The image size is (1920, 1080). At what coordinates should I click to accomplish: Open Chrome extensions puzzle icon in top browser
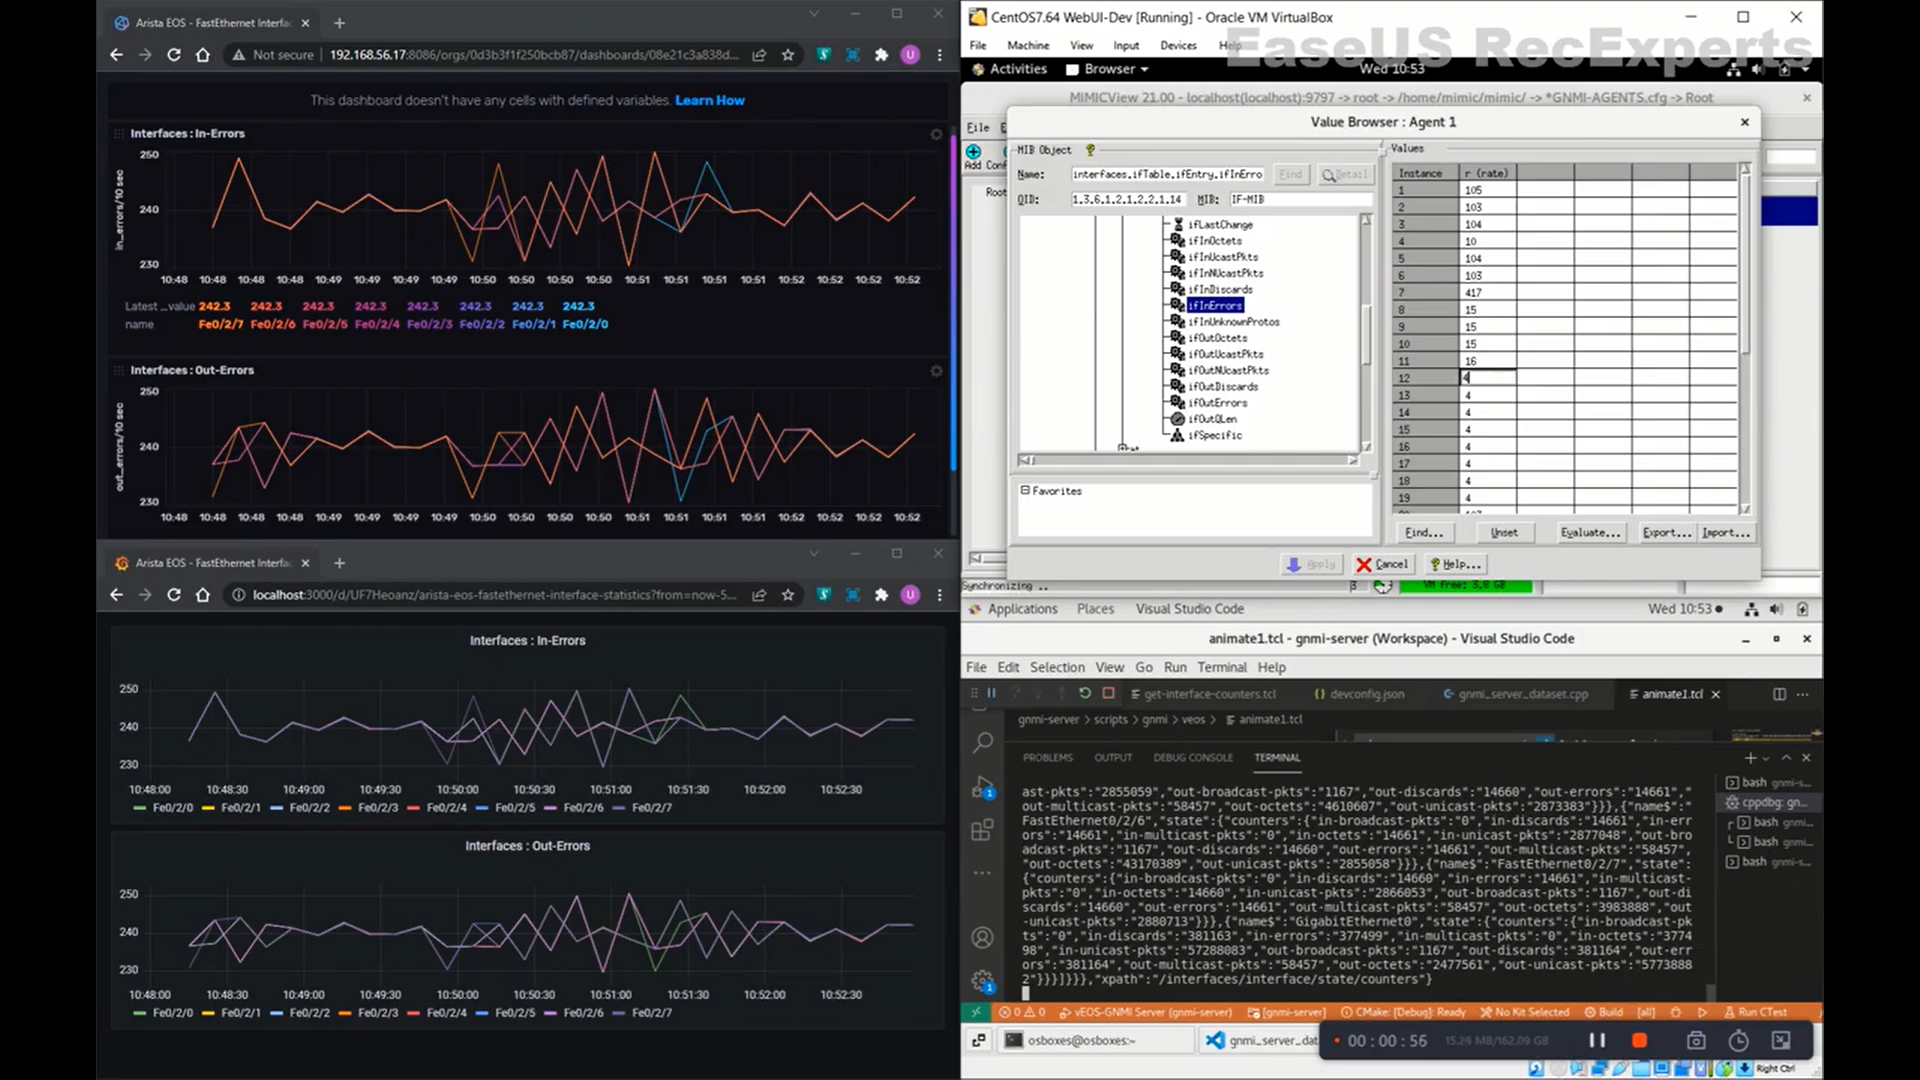(x=881, y=55)
